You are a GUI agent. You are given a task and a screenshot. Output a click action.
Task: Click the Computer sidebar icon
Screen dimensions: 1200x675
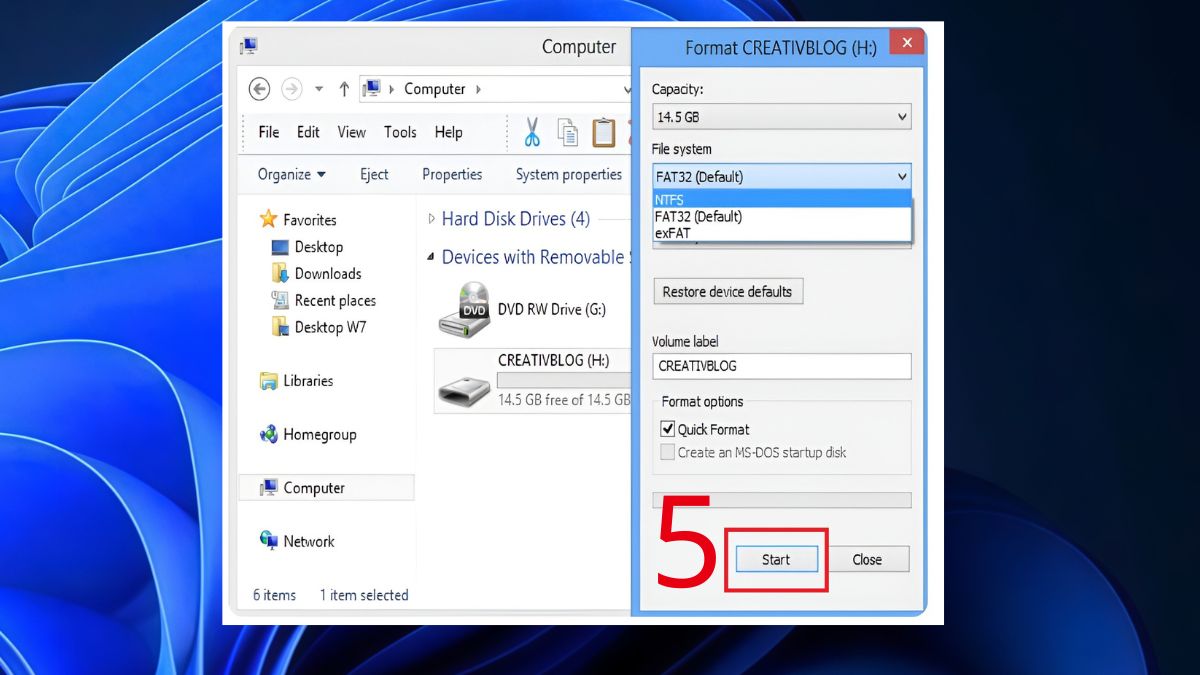(268, 488)
